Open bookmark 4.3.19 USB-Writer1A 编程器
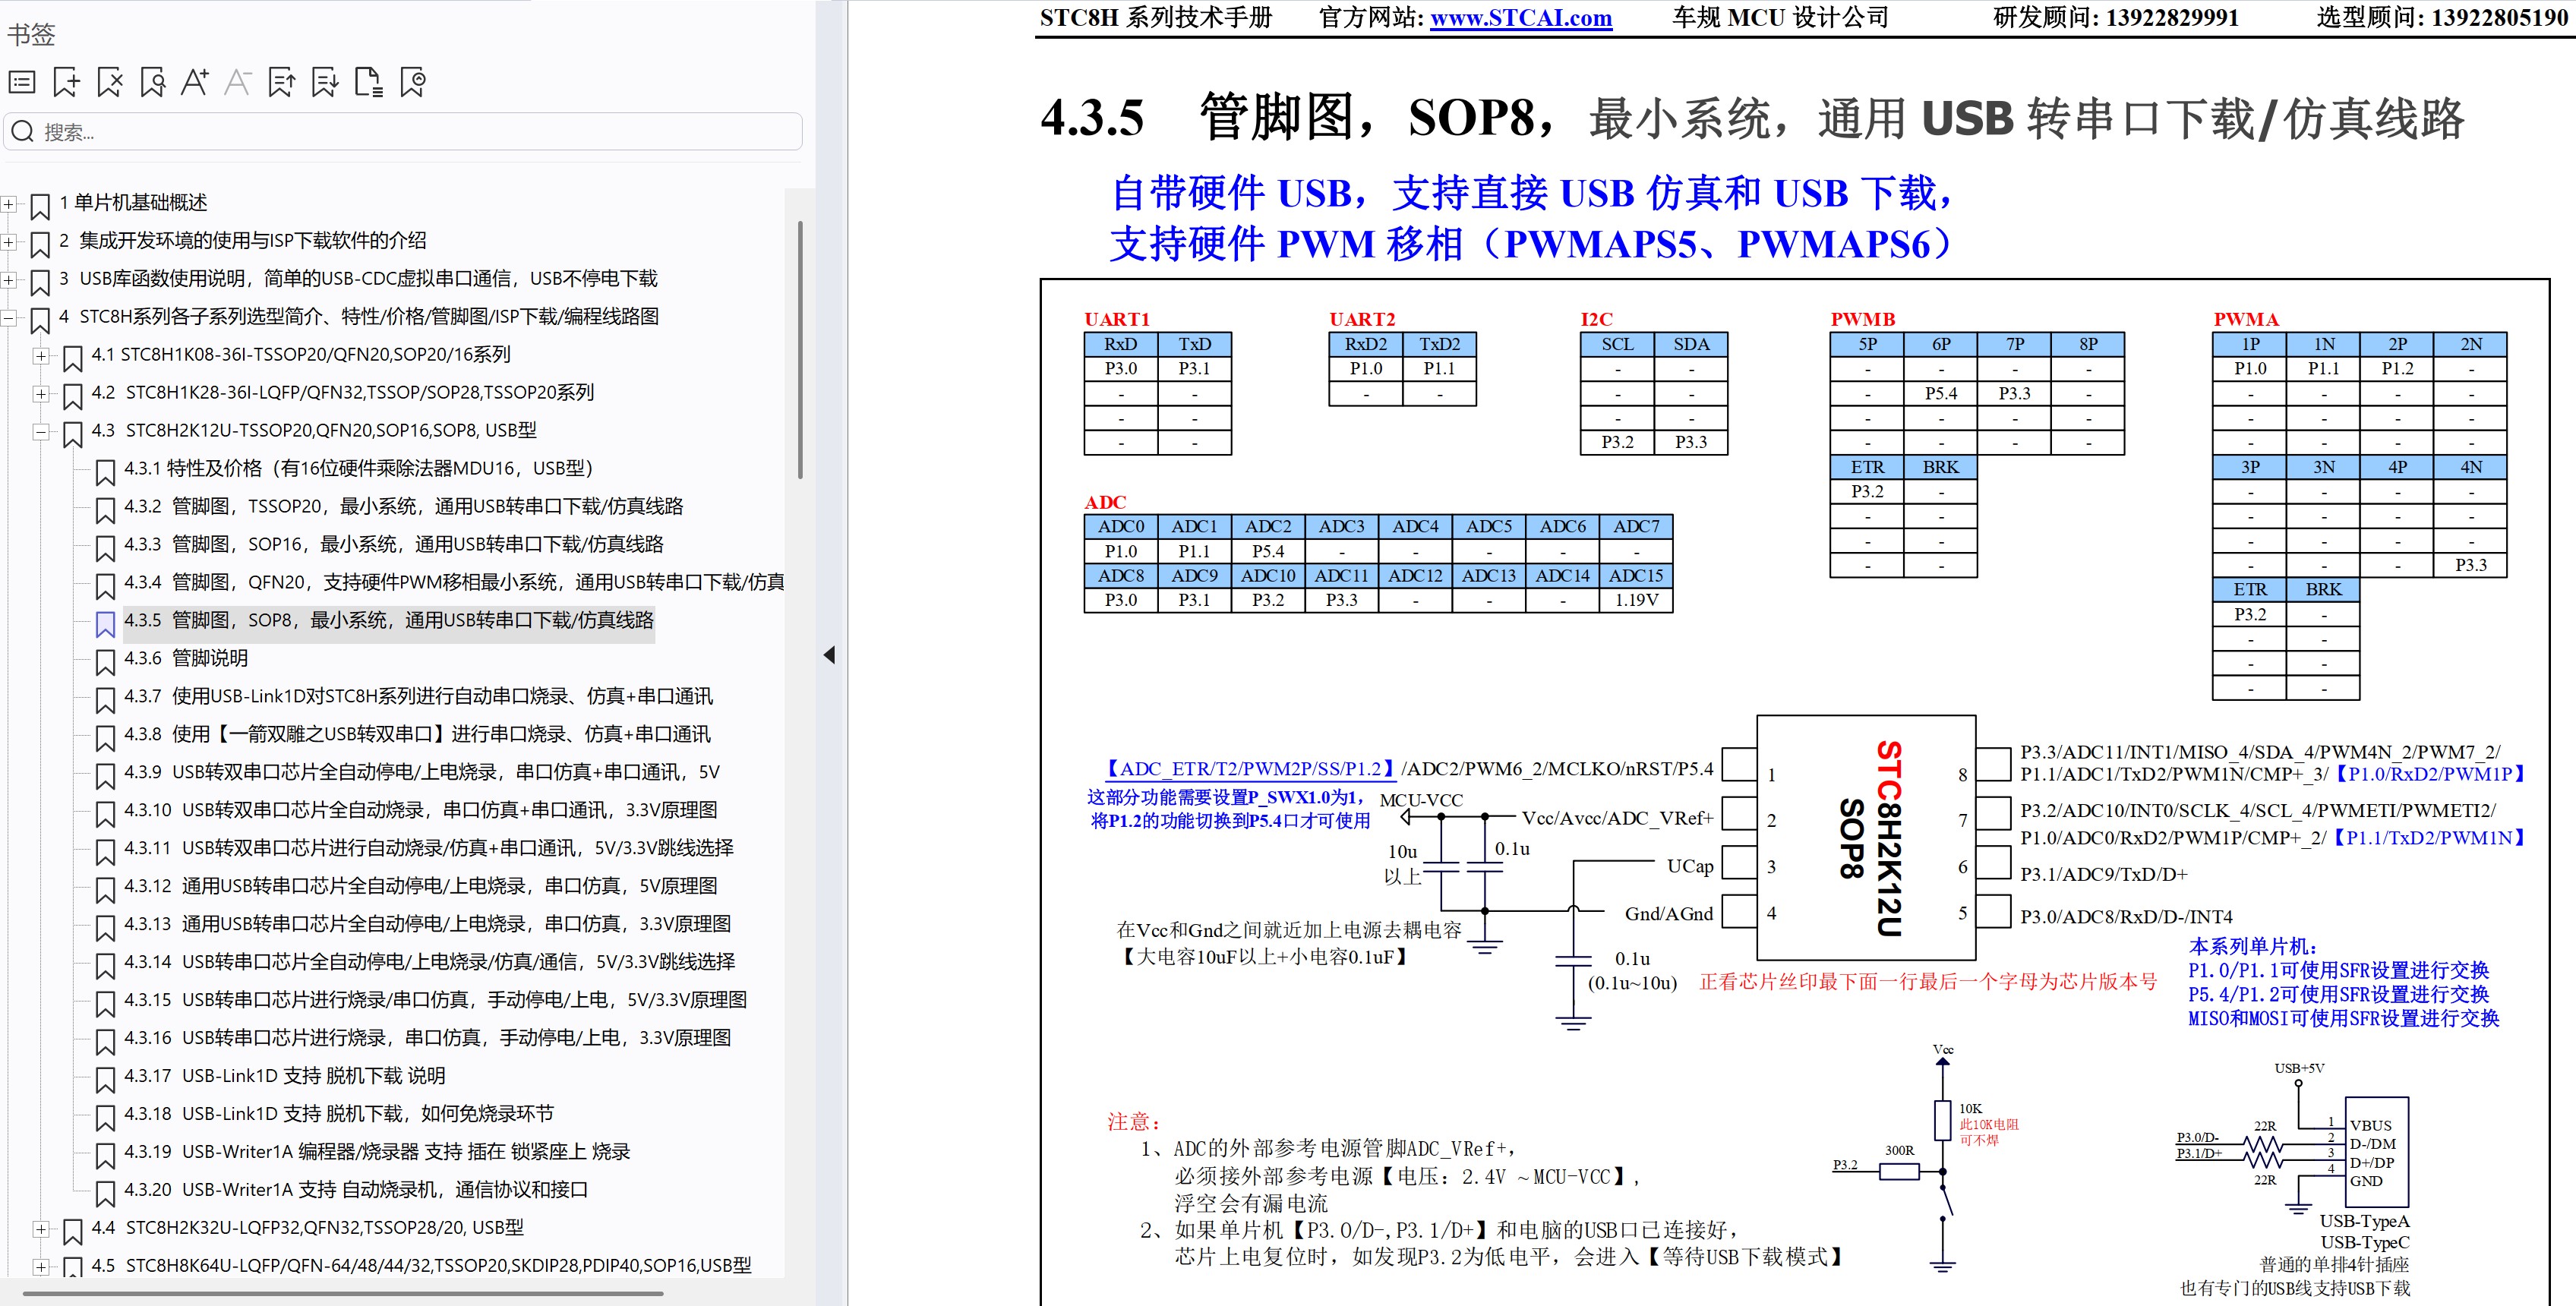The height and width of the screenshot is (1306, 2576). [x=377, y=1152]
